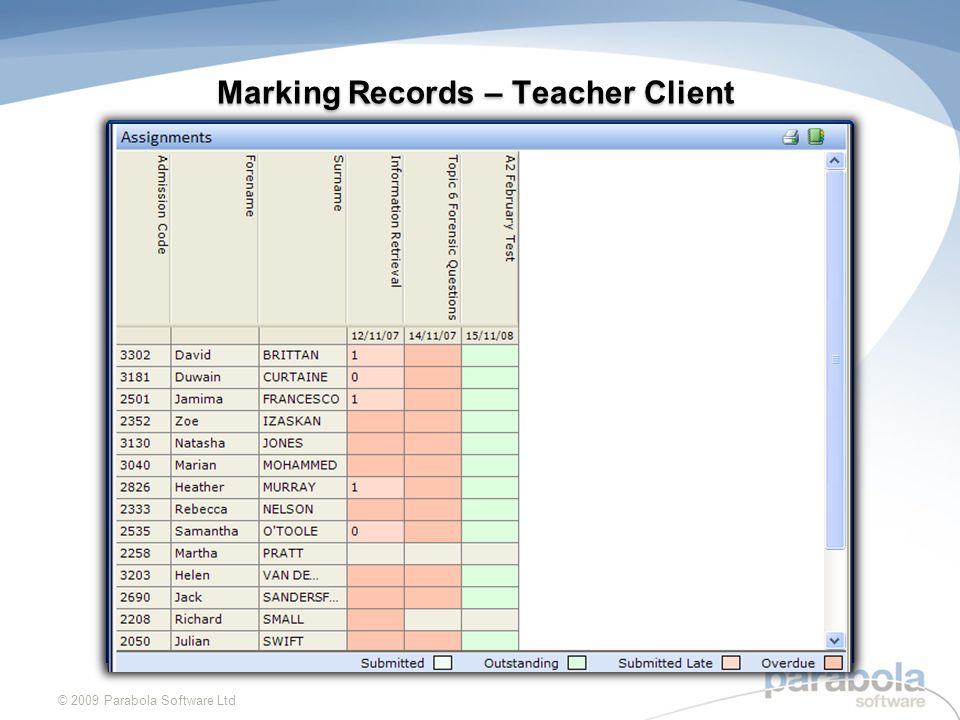
Task: Select surname IZASKAN
Action: [303, 421]
